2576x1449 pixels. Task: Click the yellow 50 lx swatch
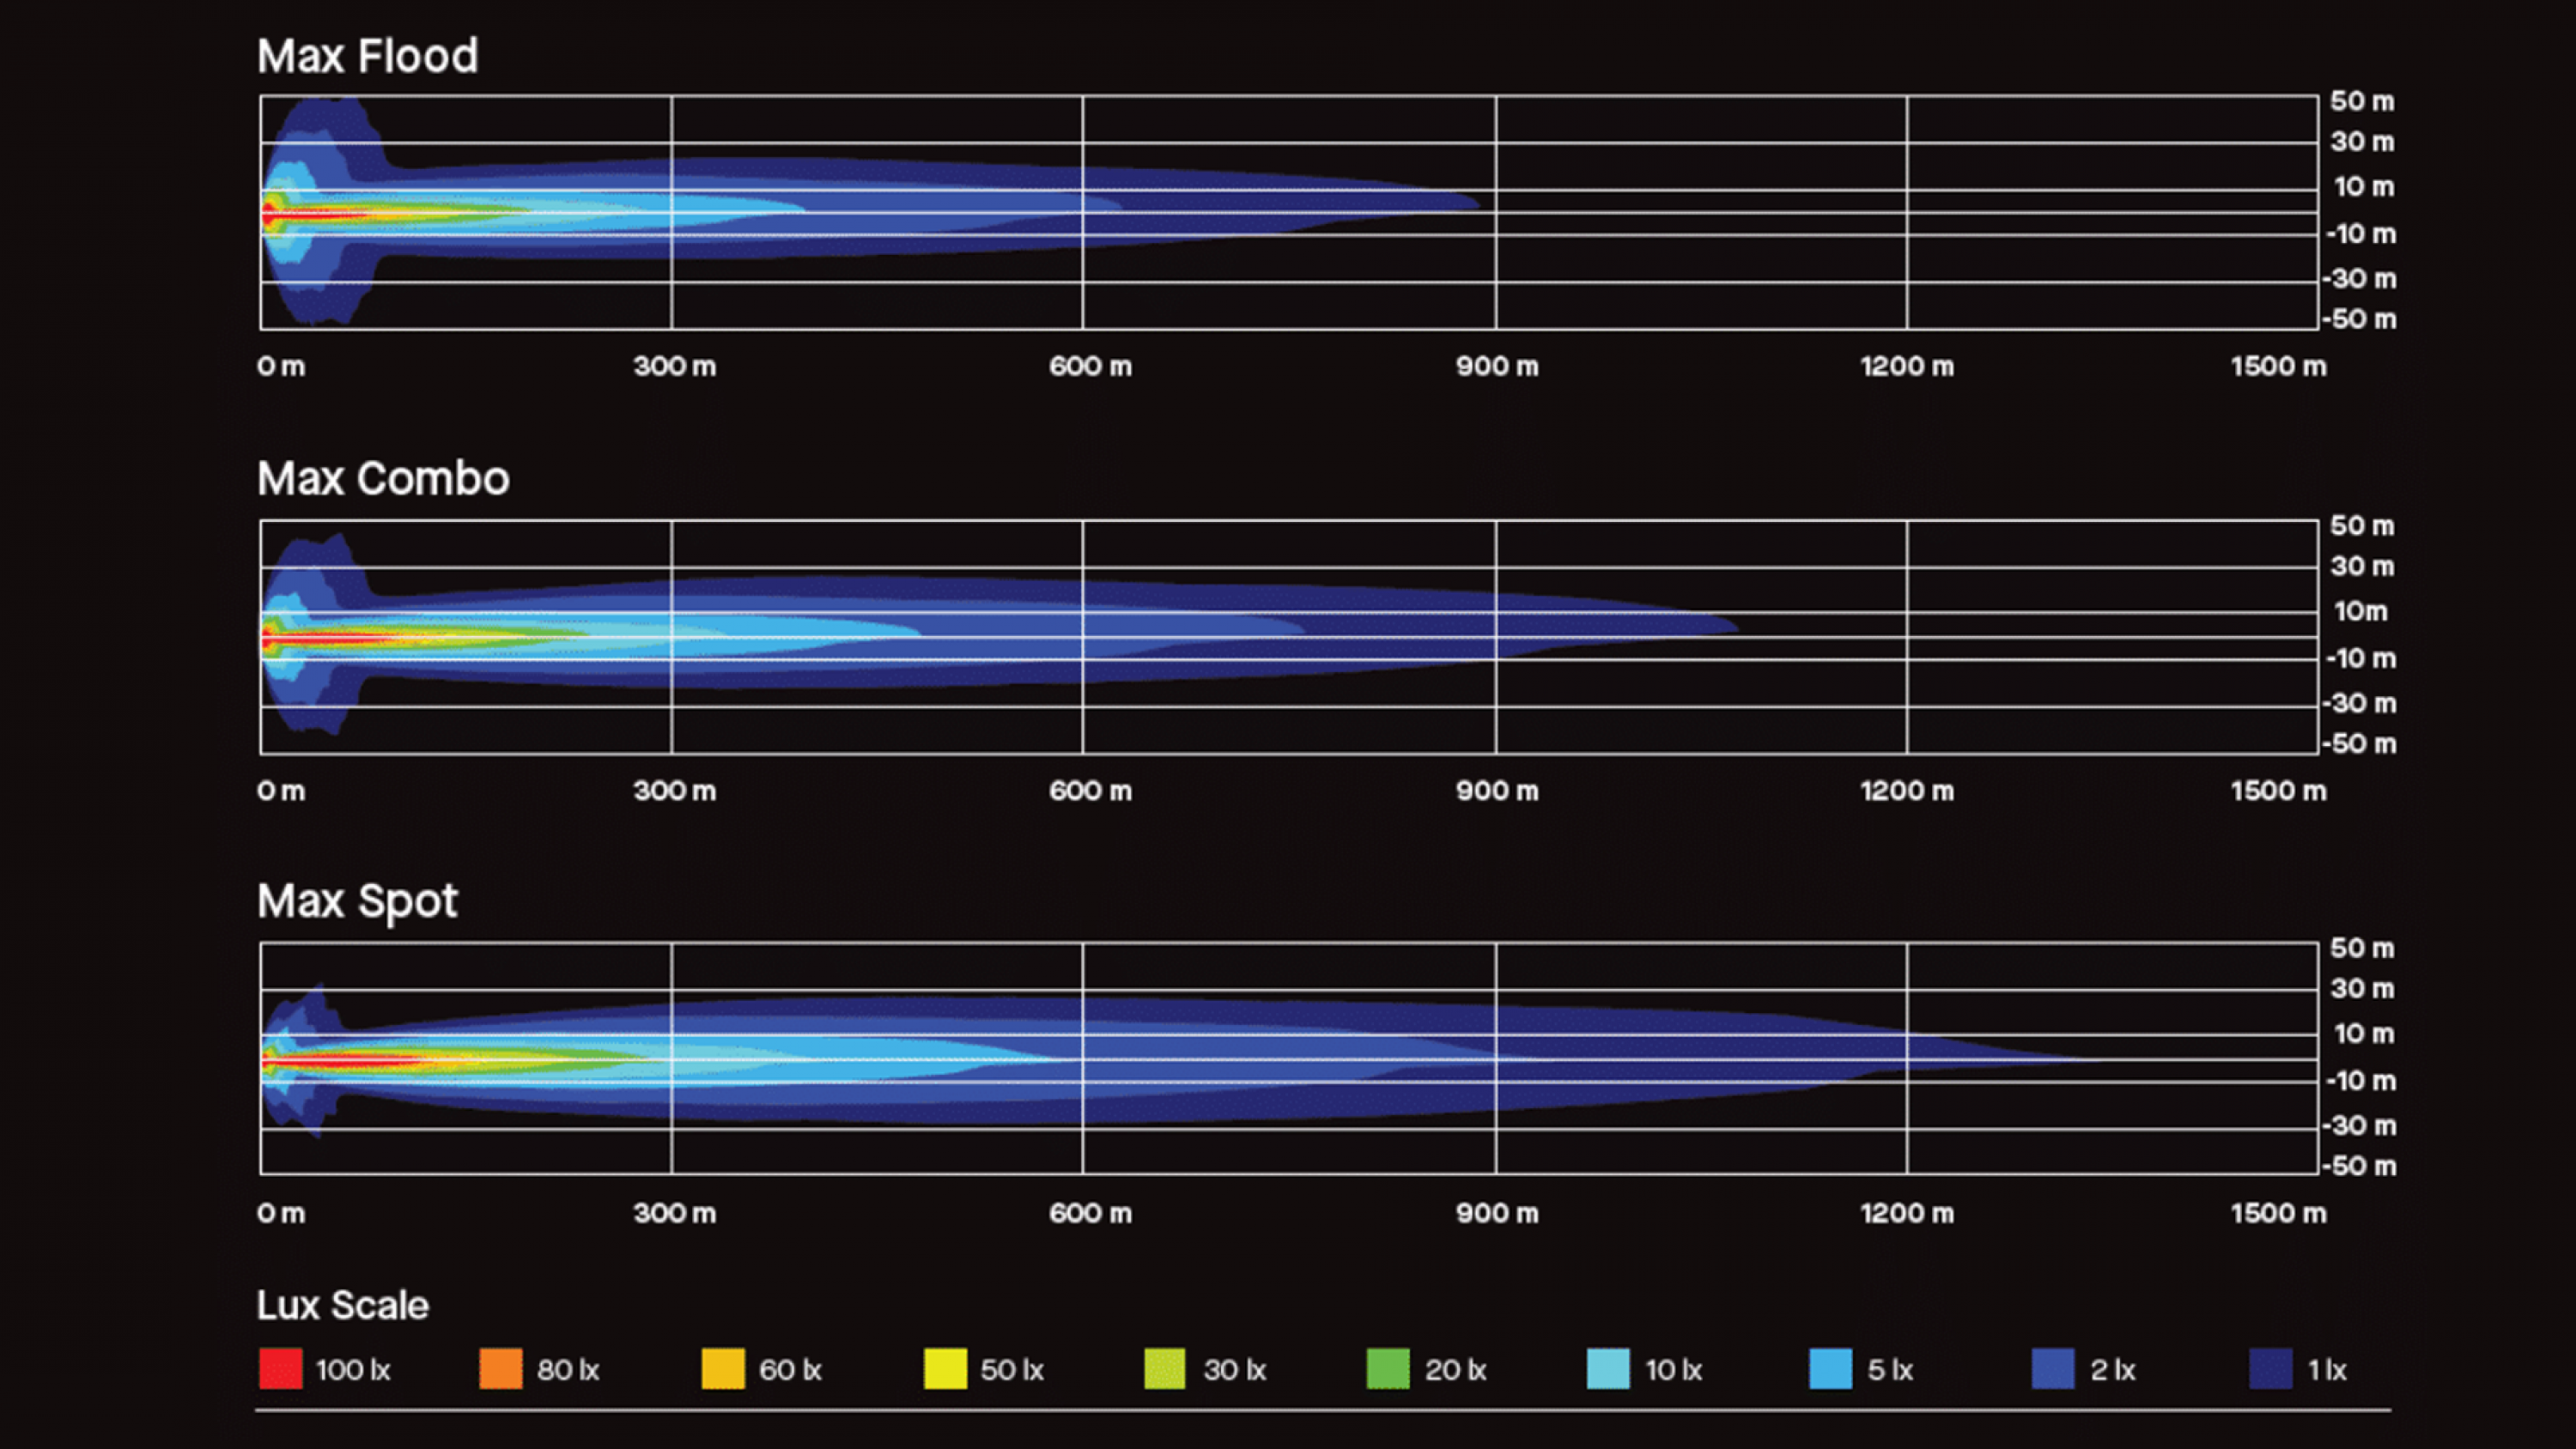(945, 1369)
